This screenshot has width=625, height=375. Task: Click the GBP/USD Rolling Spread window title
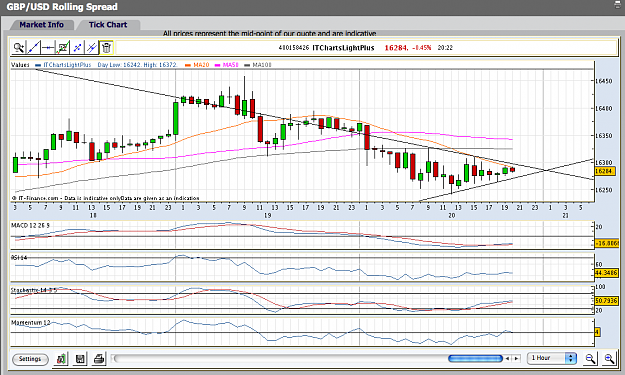[x=62, y=7]
